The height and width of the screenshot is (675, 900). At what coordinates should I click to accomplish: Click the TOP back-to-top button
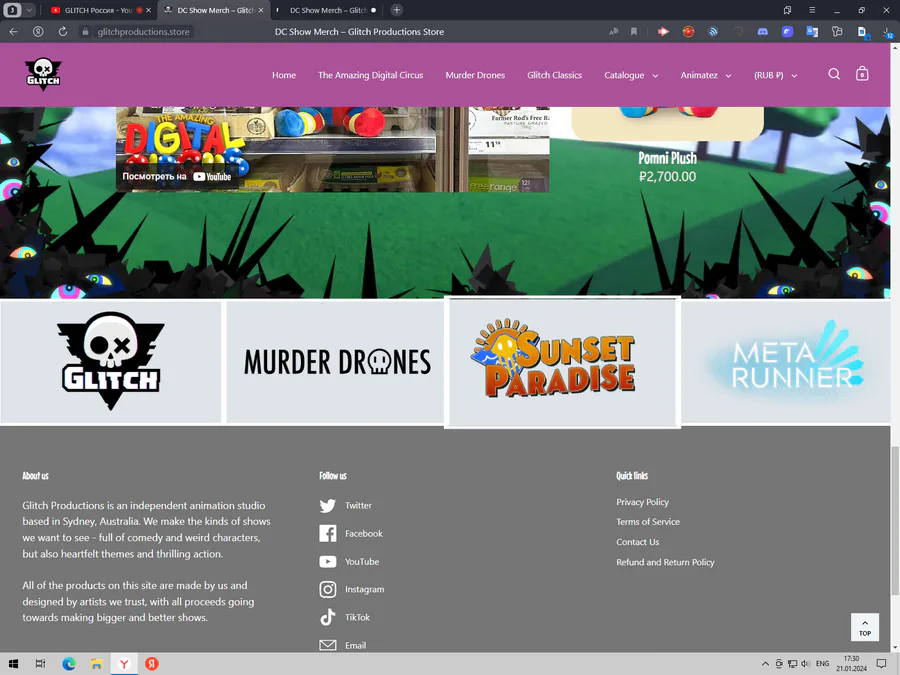point(864,627)
